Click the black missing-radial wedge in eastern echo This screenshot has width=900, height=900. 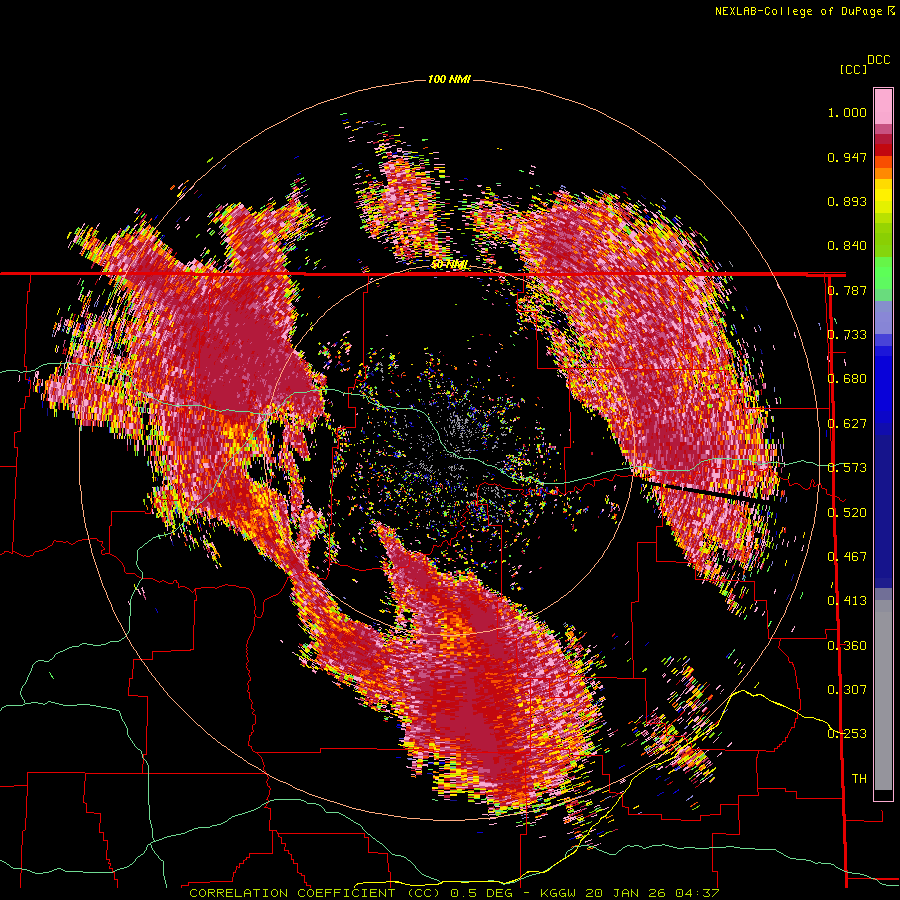(706, 492)
